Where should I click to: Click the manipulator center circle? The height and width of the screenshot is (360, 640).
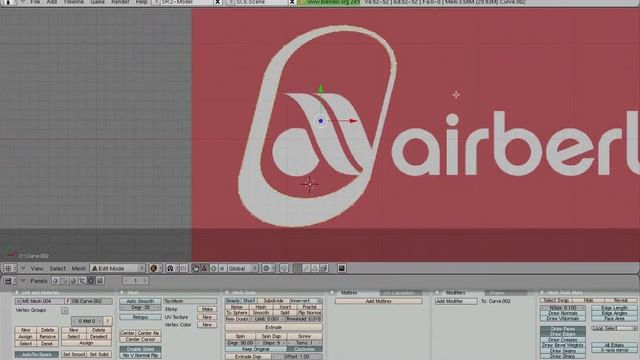(321, 121)
